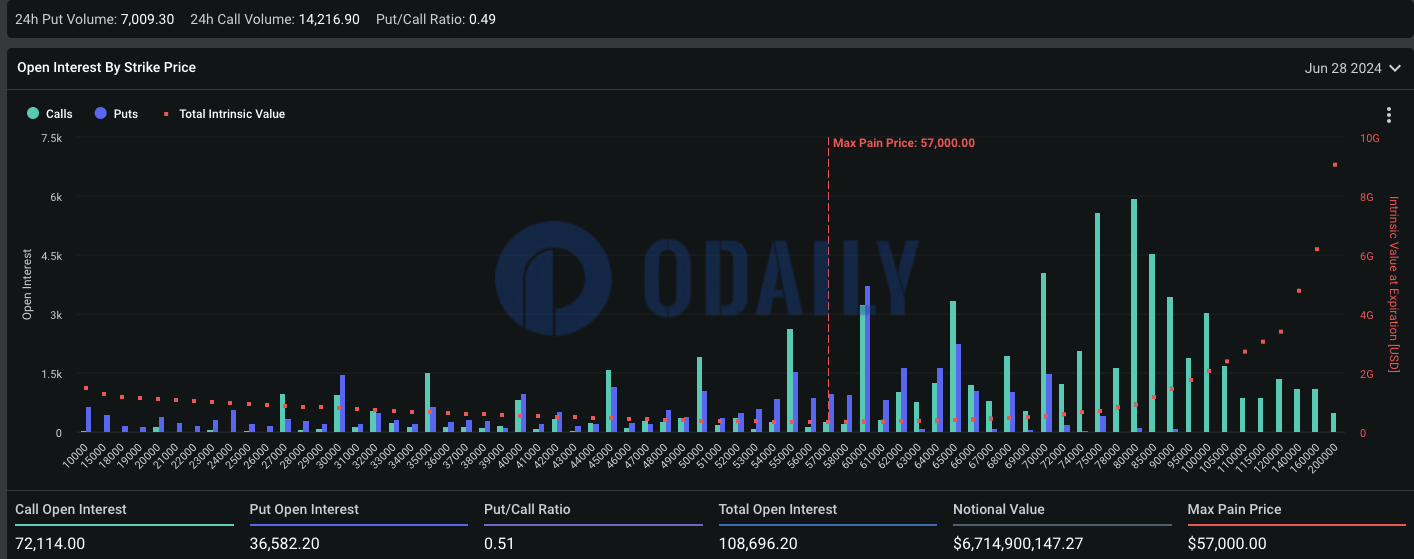1414x559 pixels.
Task: Select the tallest Calls bar at strike 80000
Action: point(1134,315)
